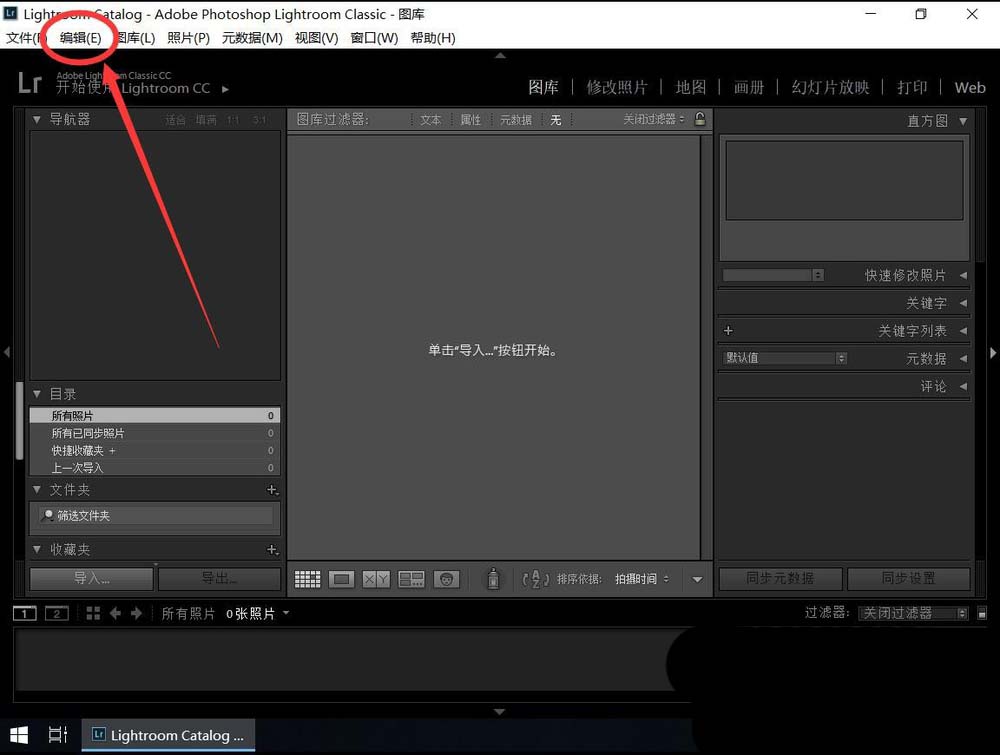
Task: Set the navigator zoom to 3:1
Action: [x=259, y=120]
